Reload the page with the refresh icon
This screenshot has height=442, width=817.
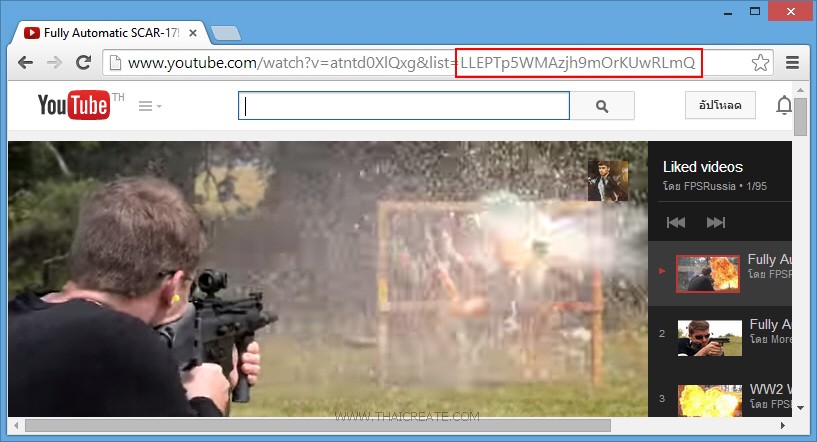click(x=83, y=63)
